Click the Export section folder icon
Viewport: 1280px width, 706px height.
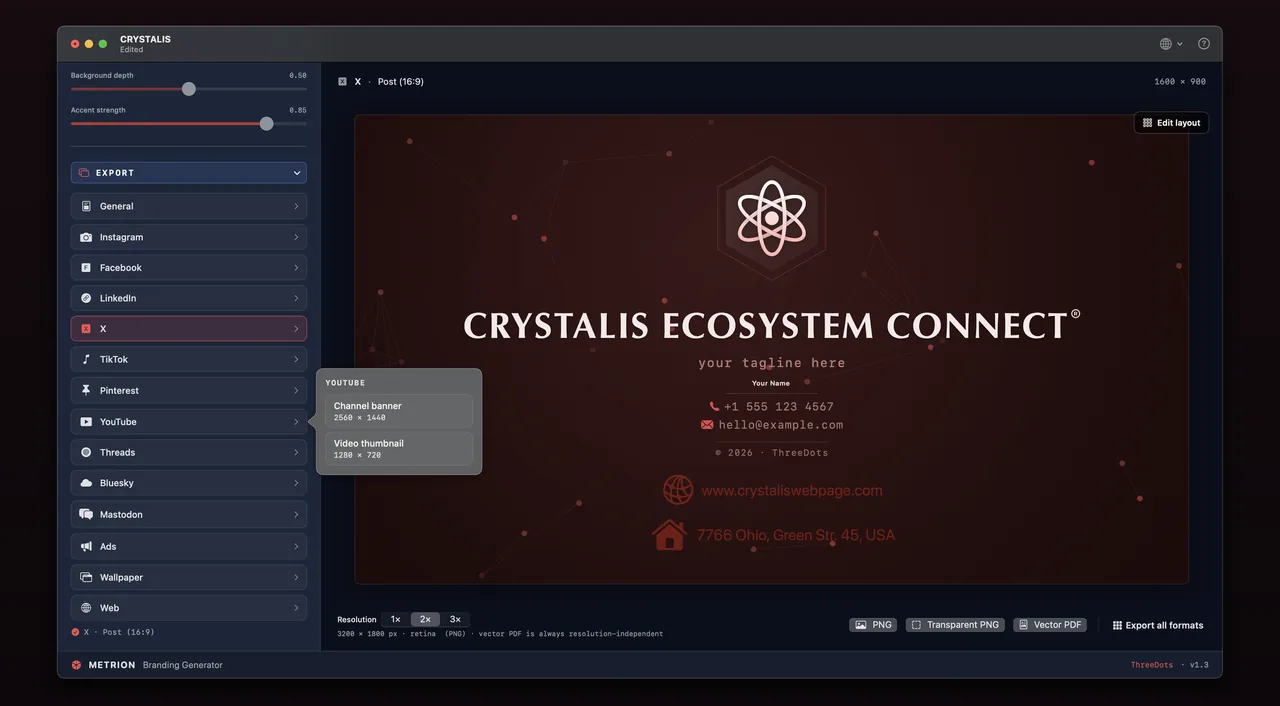pos(85,173)
